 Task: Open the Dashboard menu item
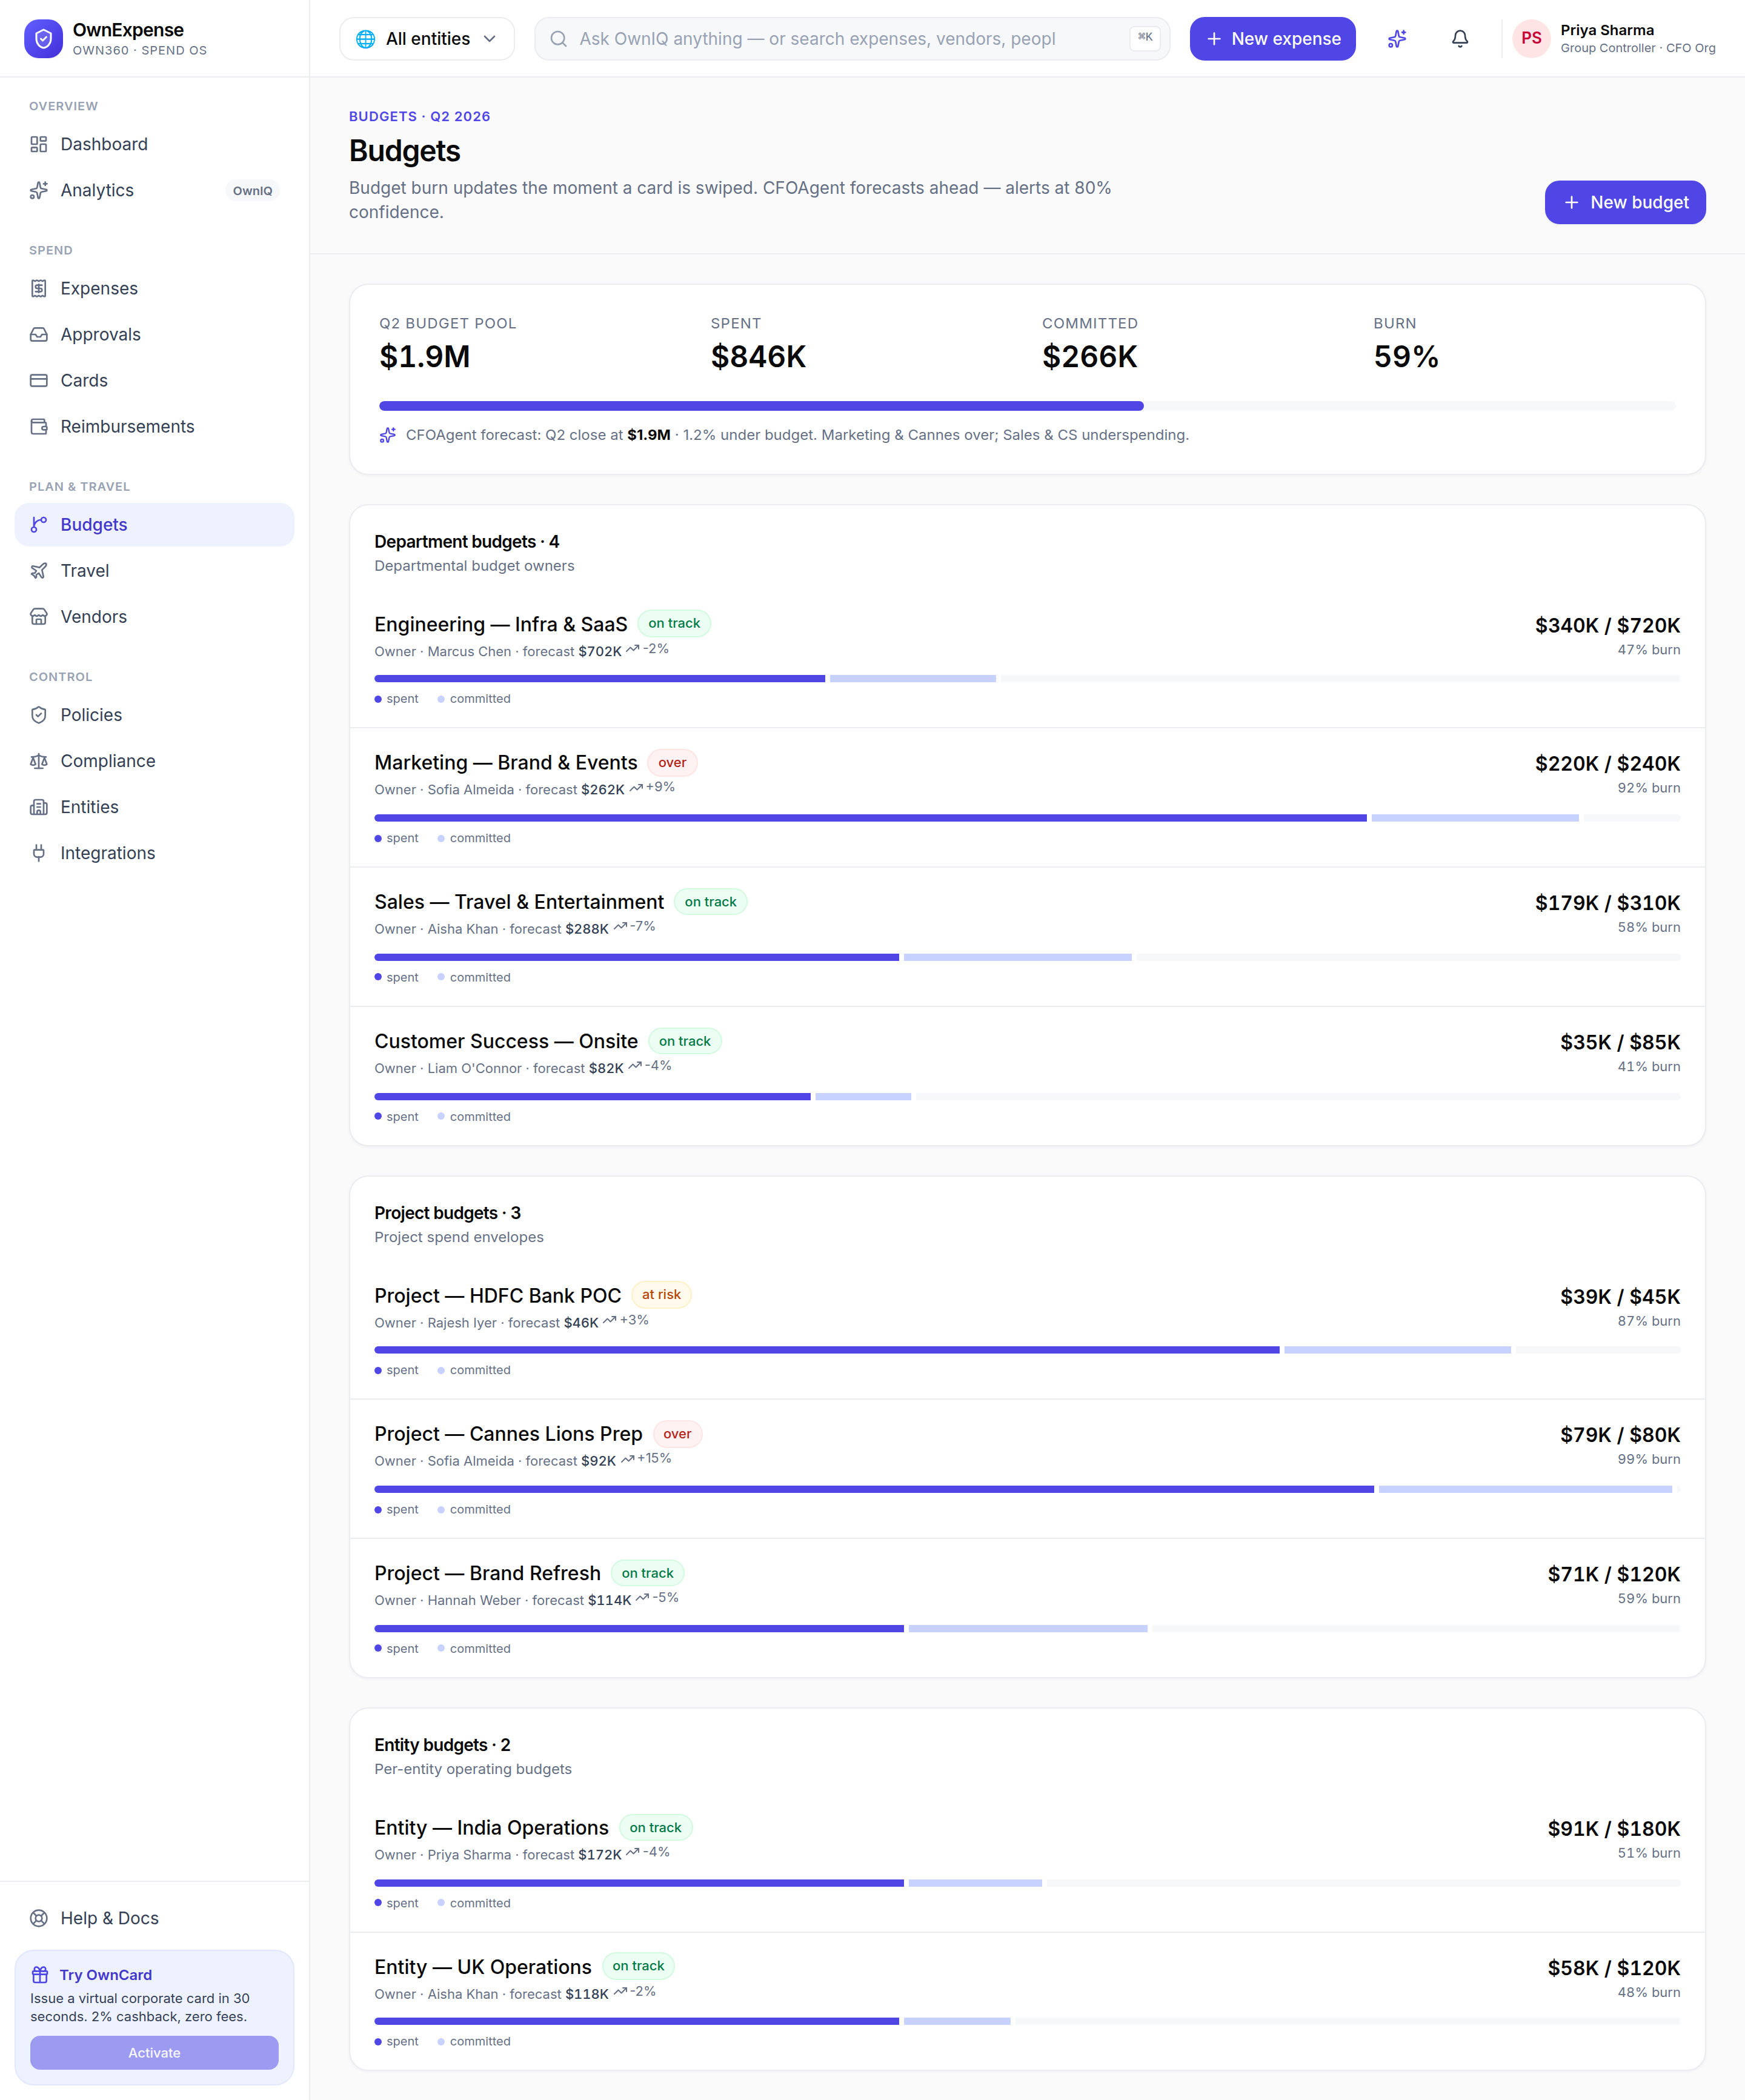tap(154, 144)
